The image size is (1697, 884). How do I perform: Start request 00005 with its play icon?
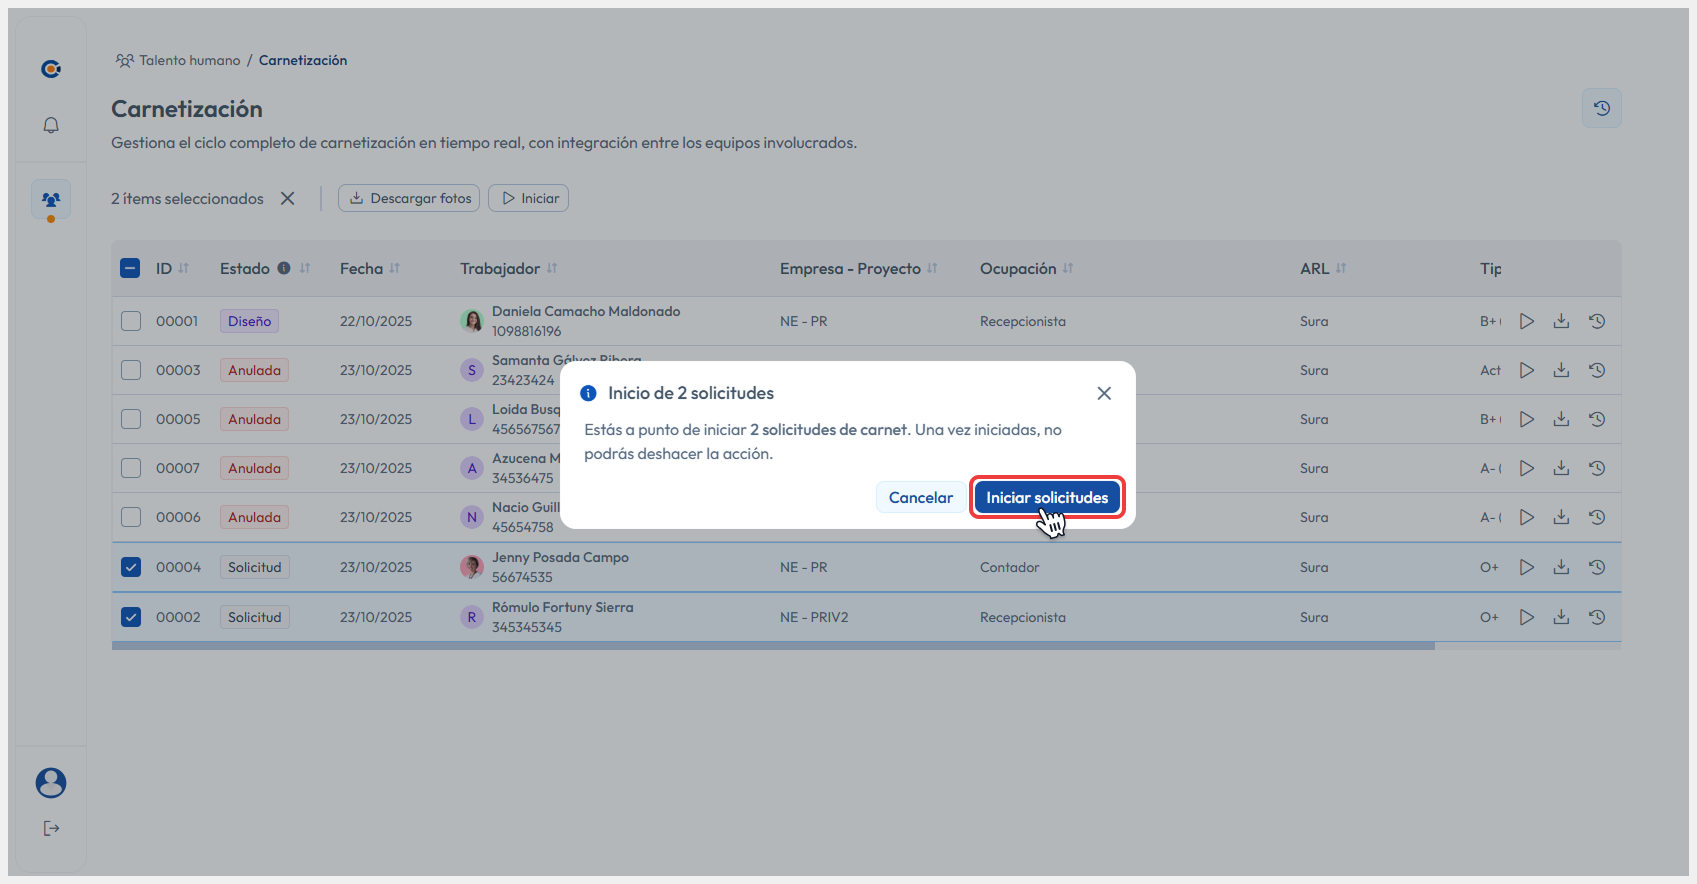(x=1527, y=419)
